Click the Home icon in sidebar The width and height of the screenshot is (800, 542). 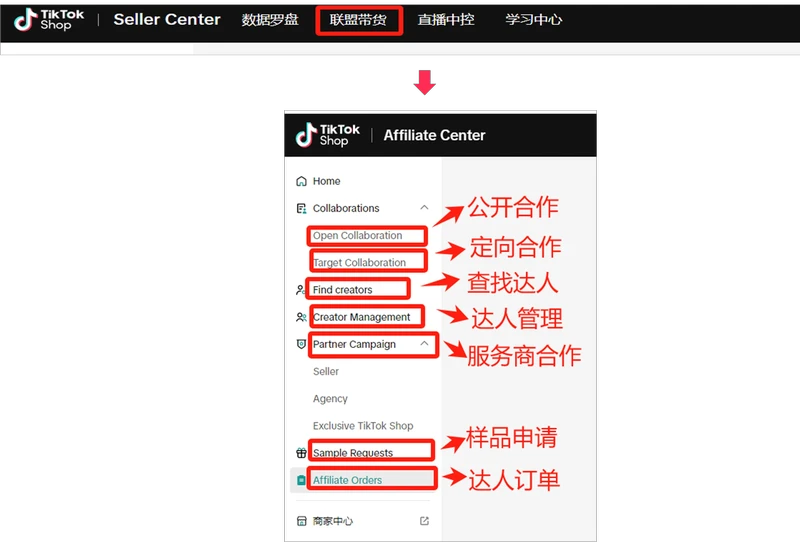(302, 182)
